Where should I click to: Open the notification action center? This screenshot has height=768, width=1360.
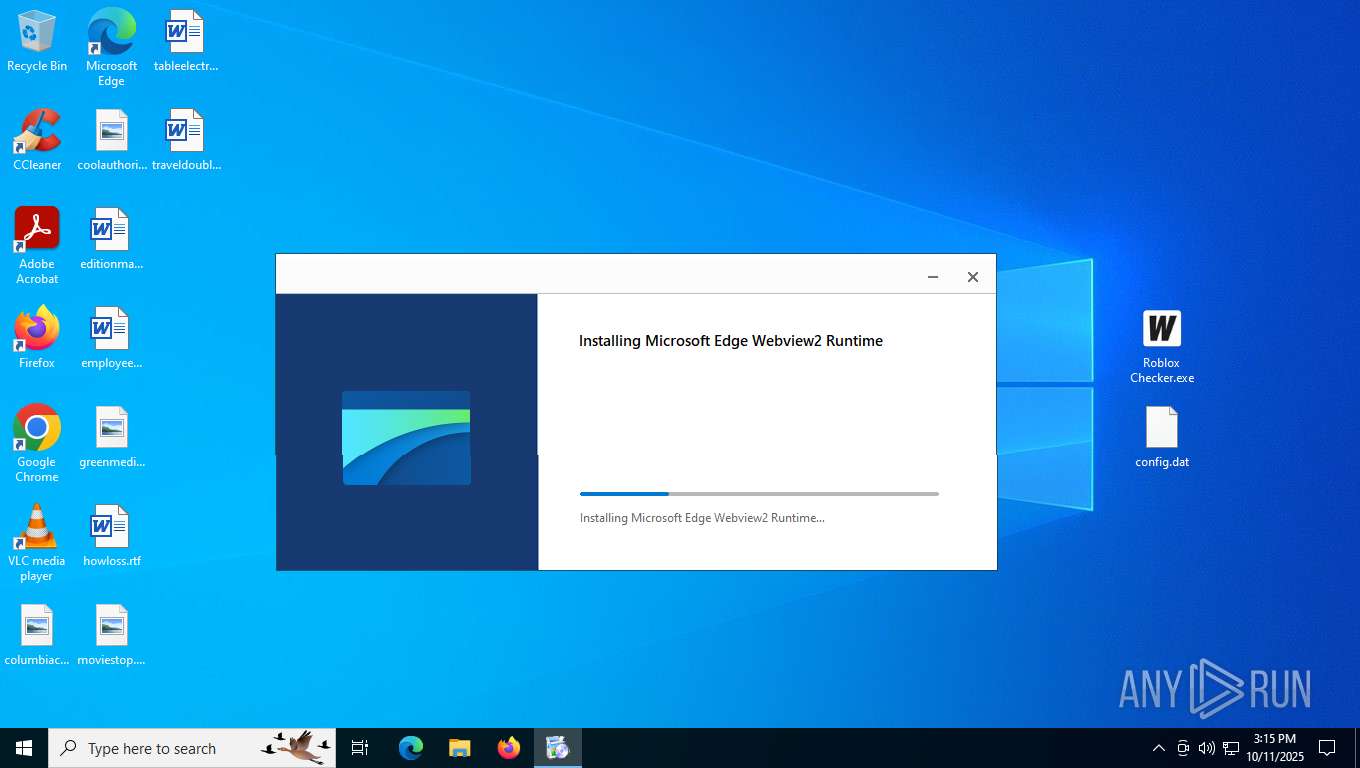coord(1327,748)
